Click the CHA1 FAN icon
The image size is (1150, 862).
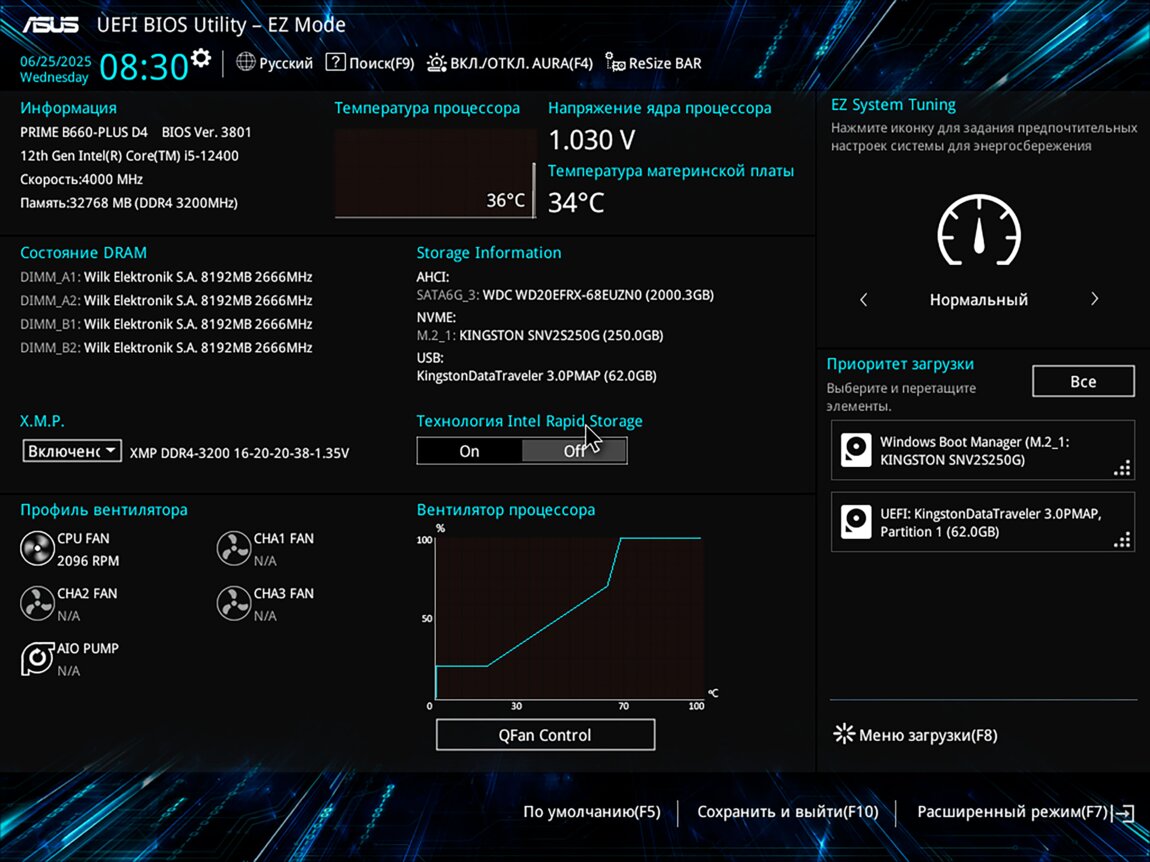pyautogui.click(x=233, y=548)
